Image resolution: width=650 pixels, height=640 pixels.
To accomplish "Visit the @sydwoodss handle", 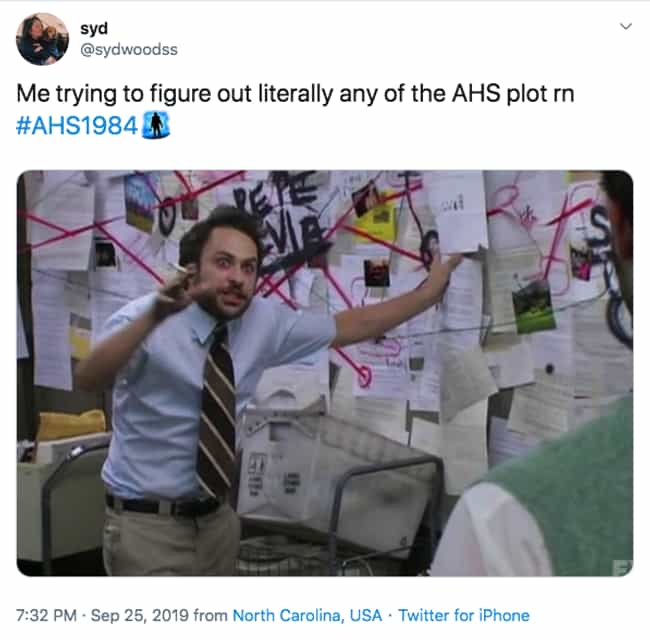I will [129, 50].
